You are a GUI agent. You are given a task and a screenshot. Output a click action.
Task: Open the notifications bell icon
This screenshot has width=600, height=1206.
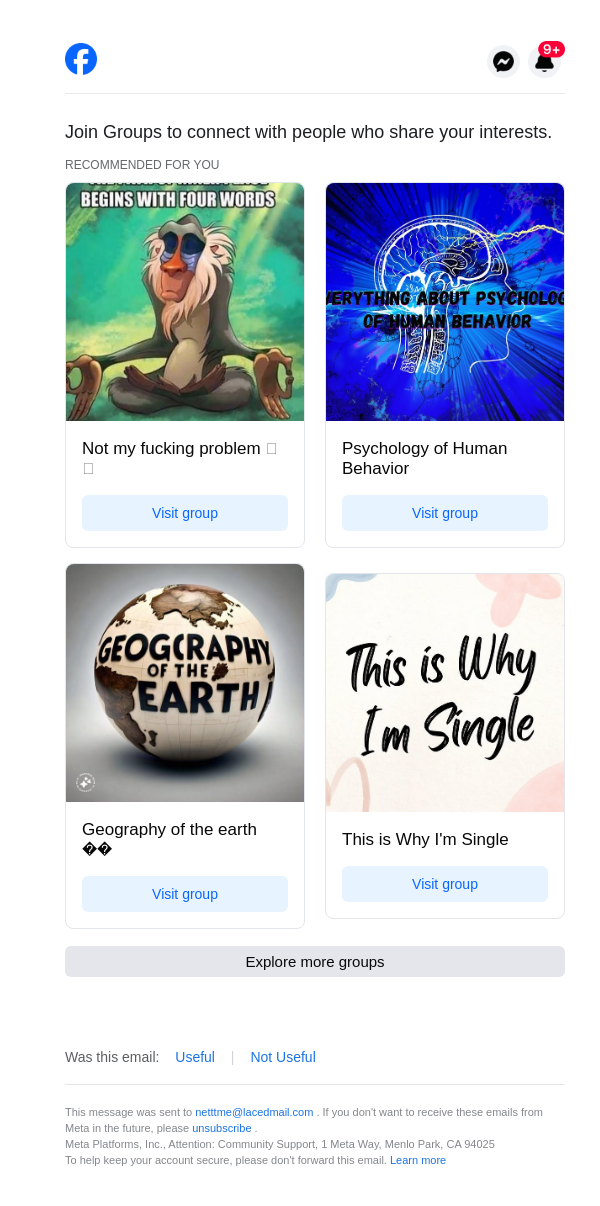pyautogui.click(x=544, y=62)
